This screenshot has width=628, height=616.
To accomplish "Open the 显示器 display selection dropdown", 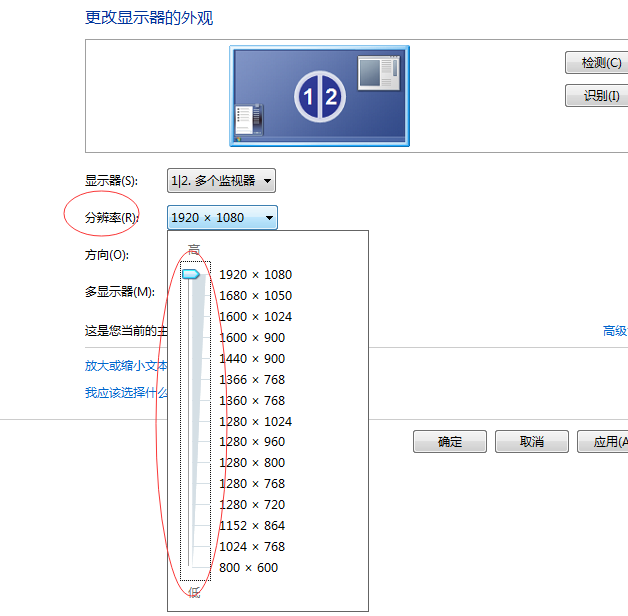I will [221, 181].
